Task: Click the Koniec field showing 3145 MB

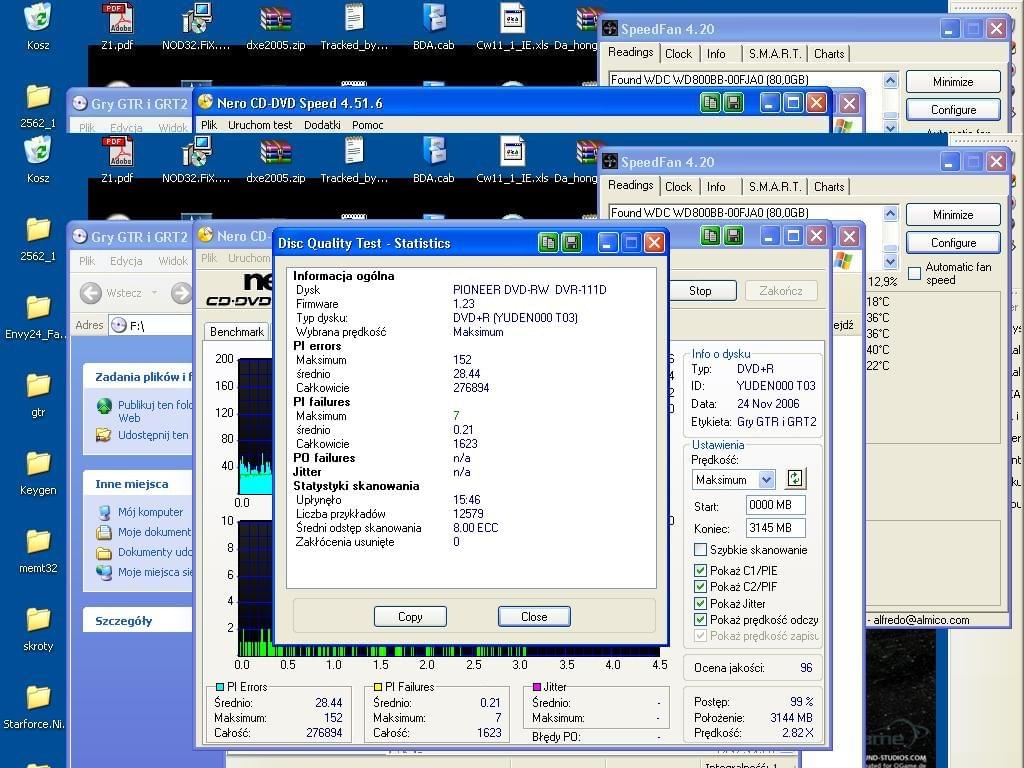Action: click(x=775, y=528)
